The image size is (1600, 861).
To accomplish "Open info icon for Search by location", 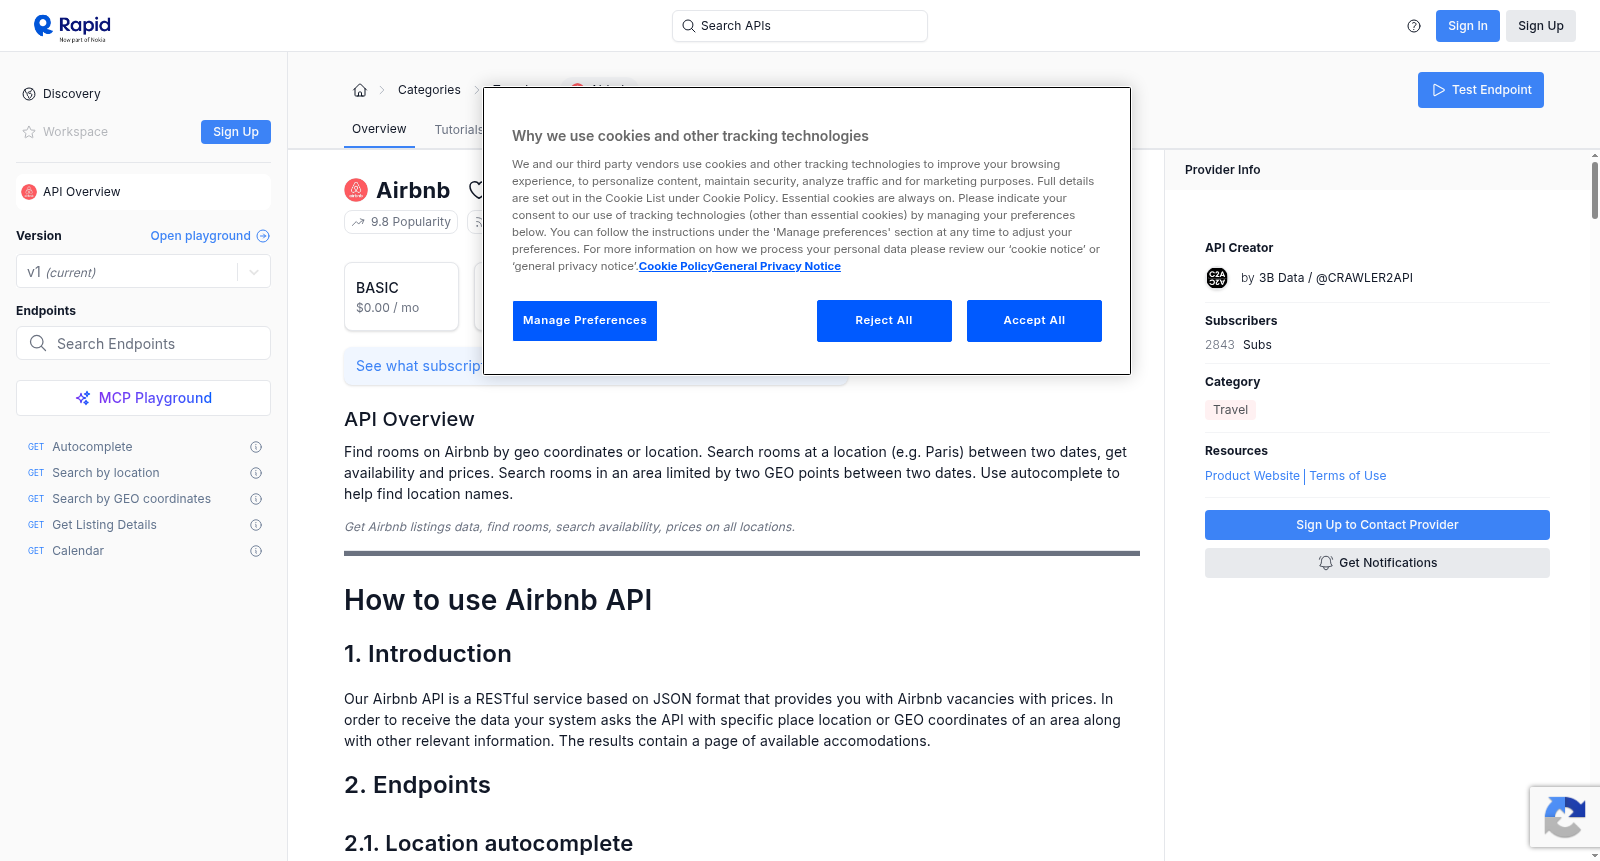I will [256, 473].
